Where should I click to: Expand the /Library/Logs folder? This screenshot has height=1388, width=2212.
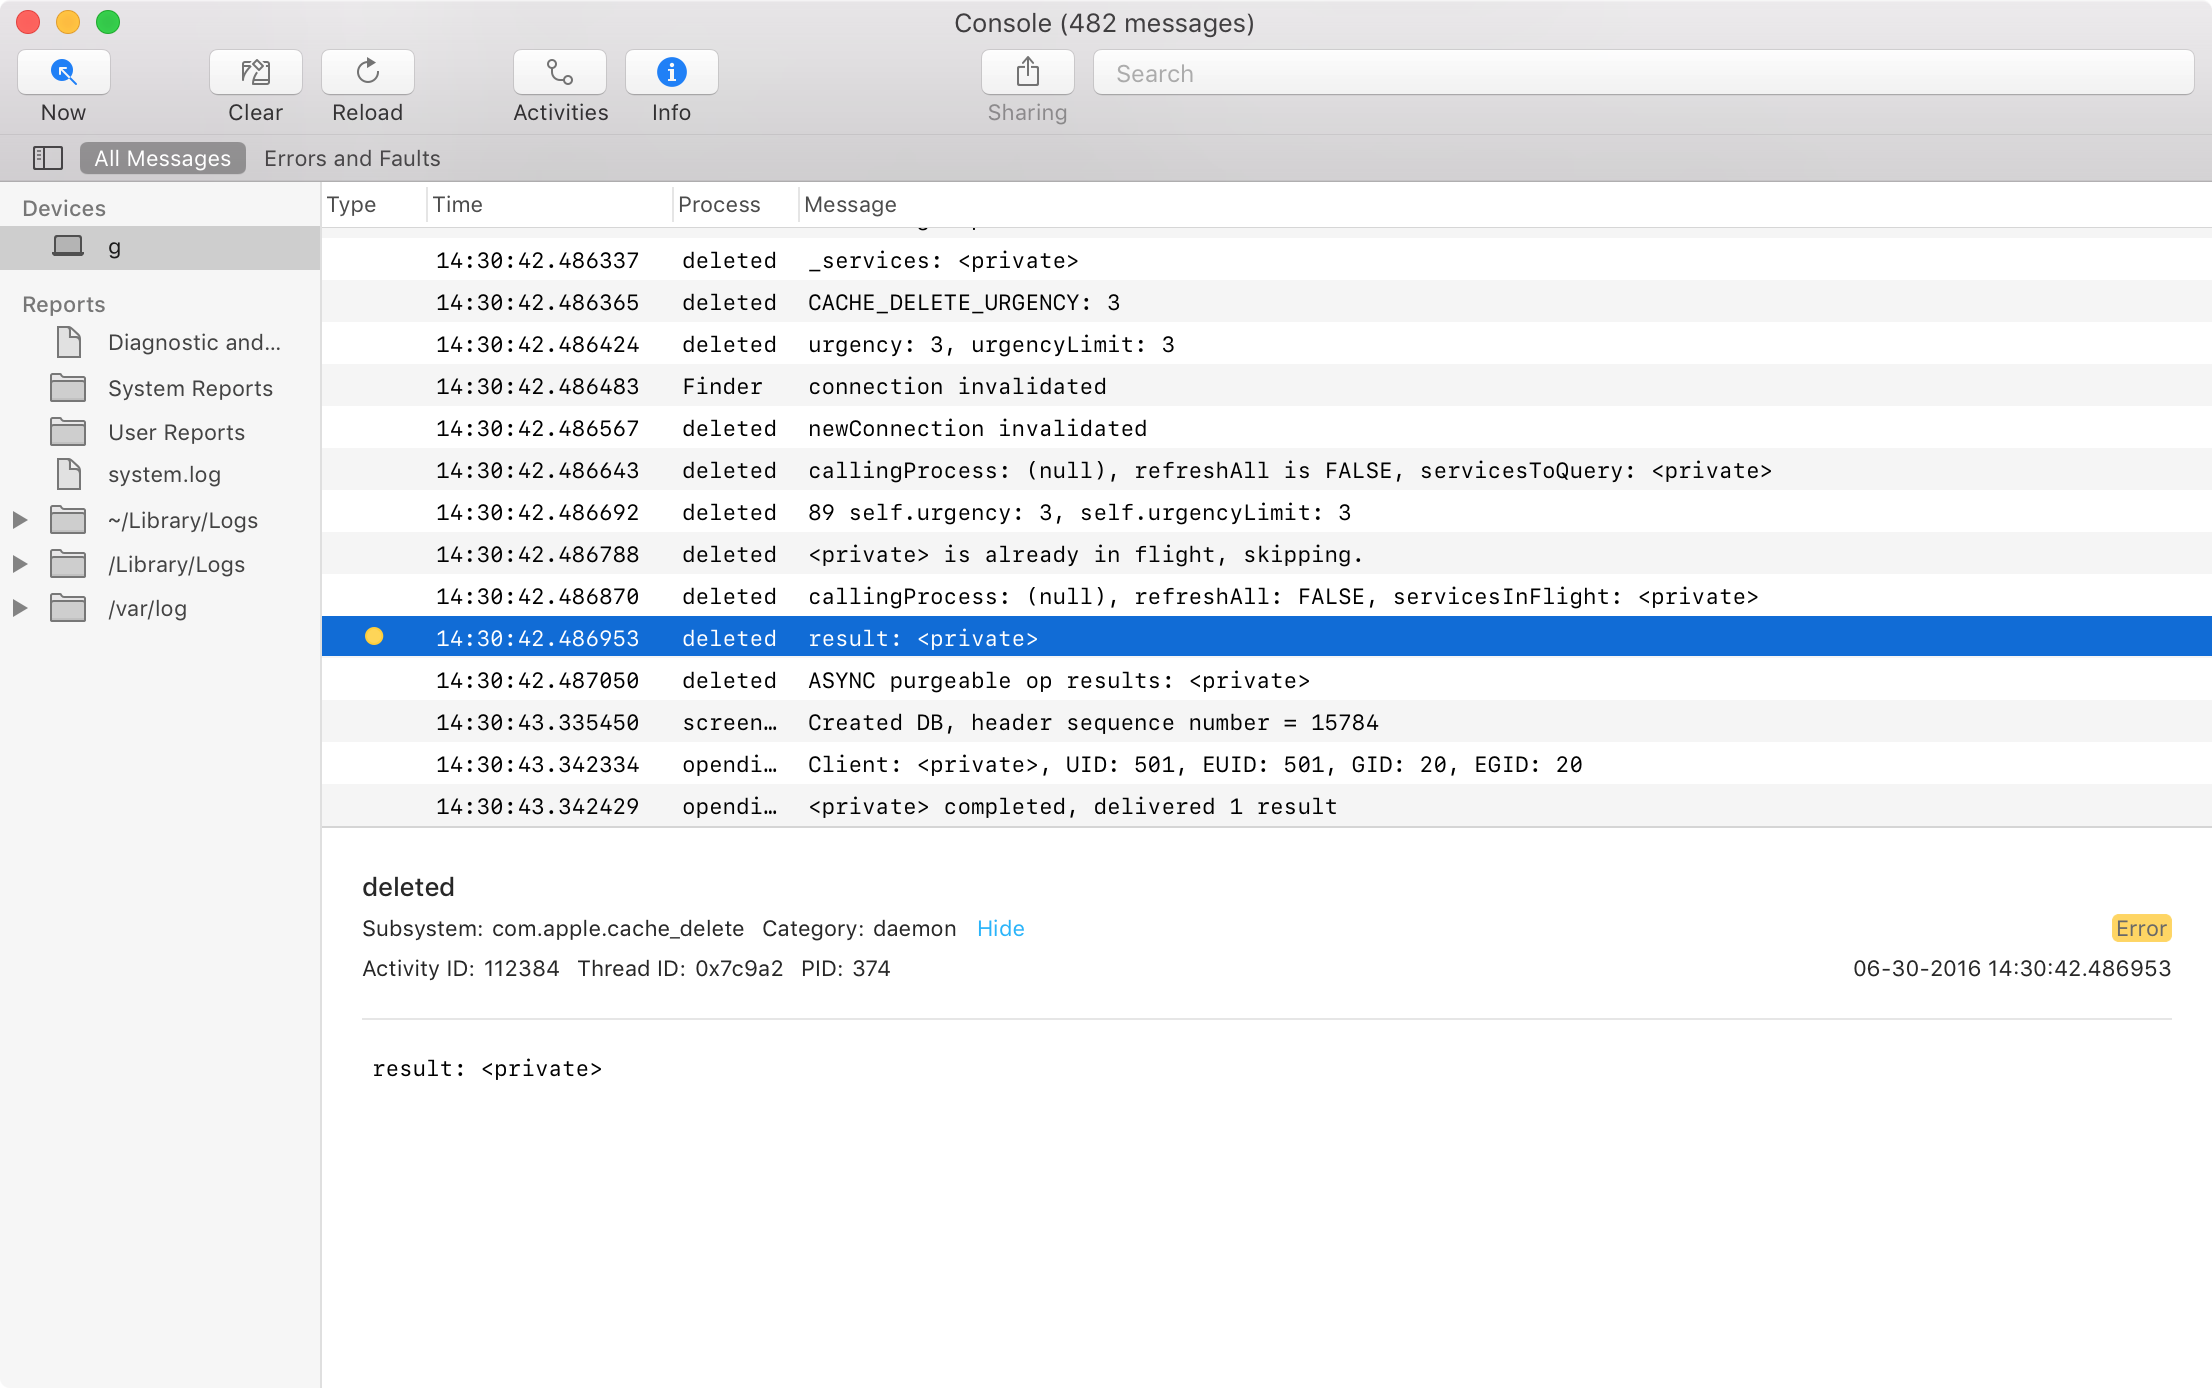[21, 563]
